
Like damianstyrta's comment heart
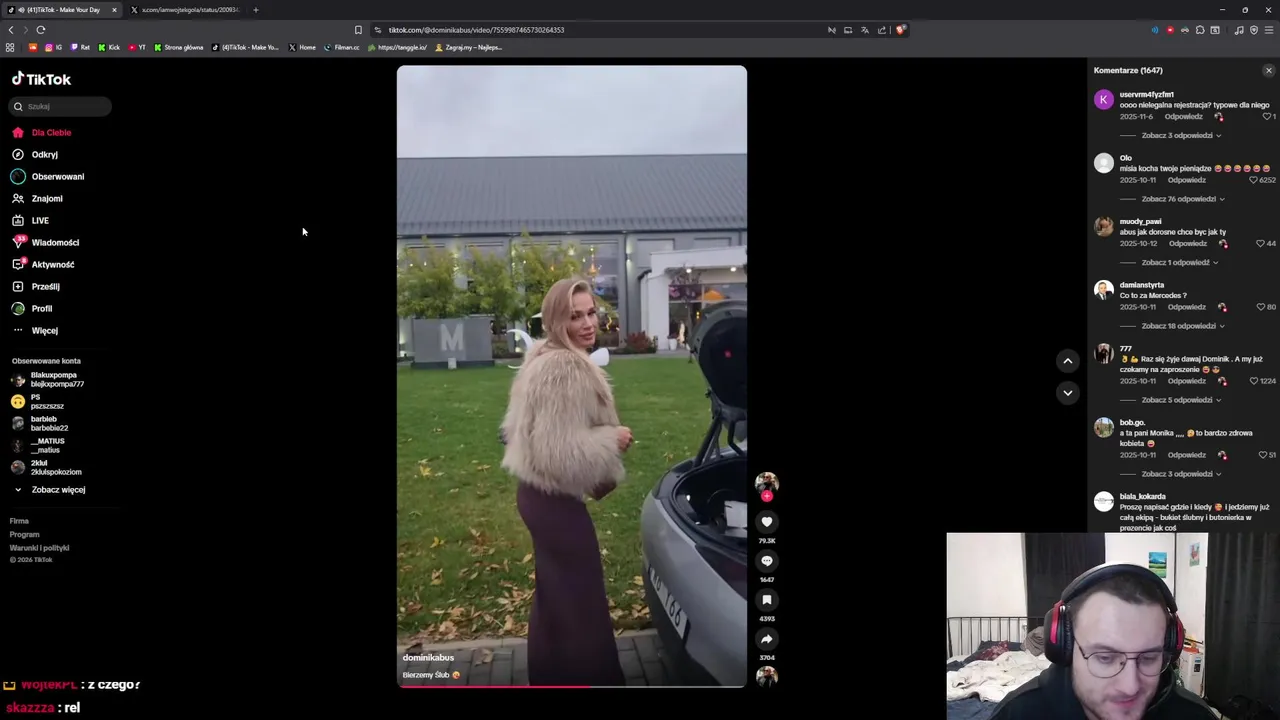1260,307
